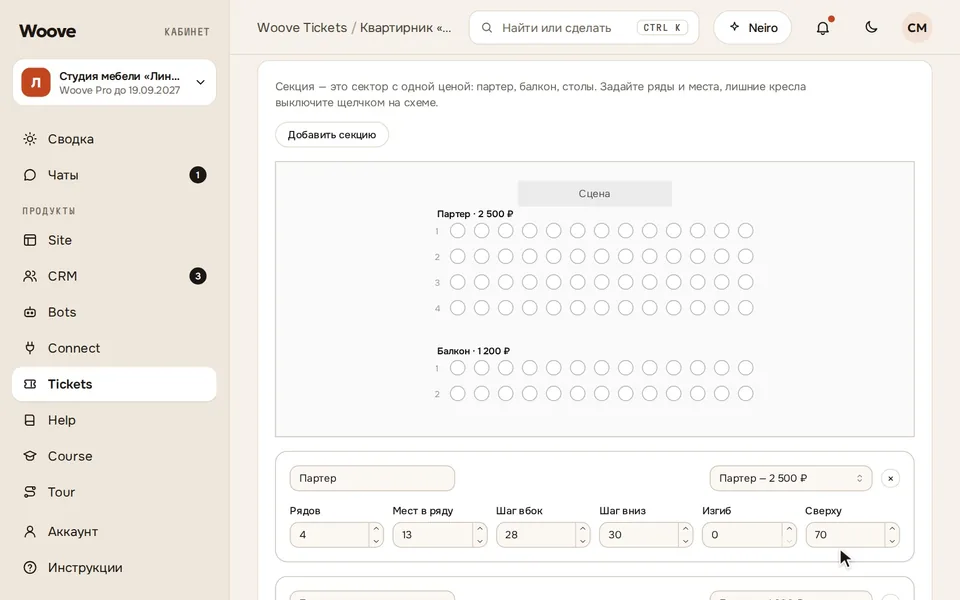Viewport: 960px width, 600px height.
Task: Toggle first seat in Партер row 4
Action: point(457,308)
